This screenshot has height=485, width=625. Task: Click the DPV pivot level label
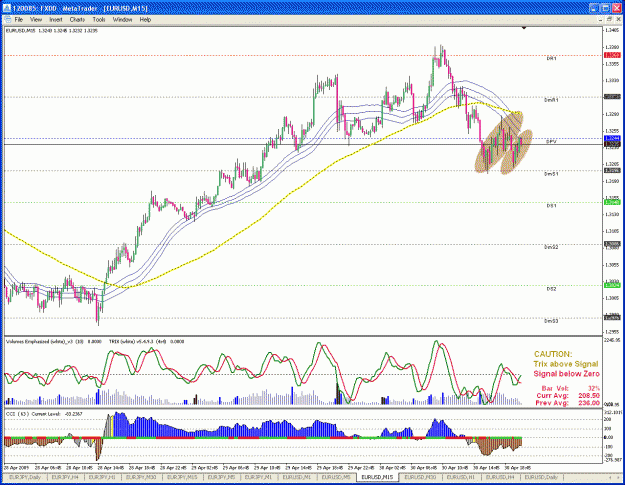551,141
